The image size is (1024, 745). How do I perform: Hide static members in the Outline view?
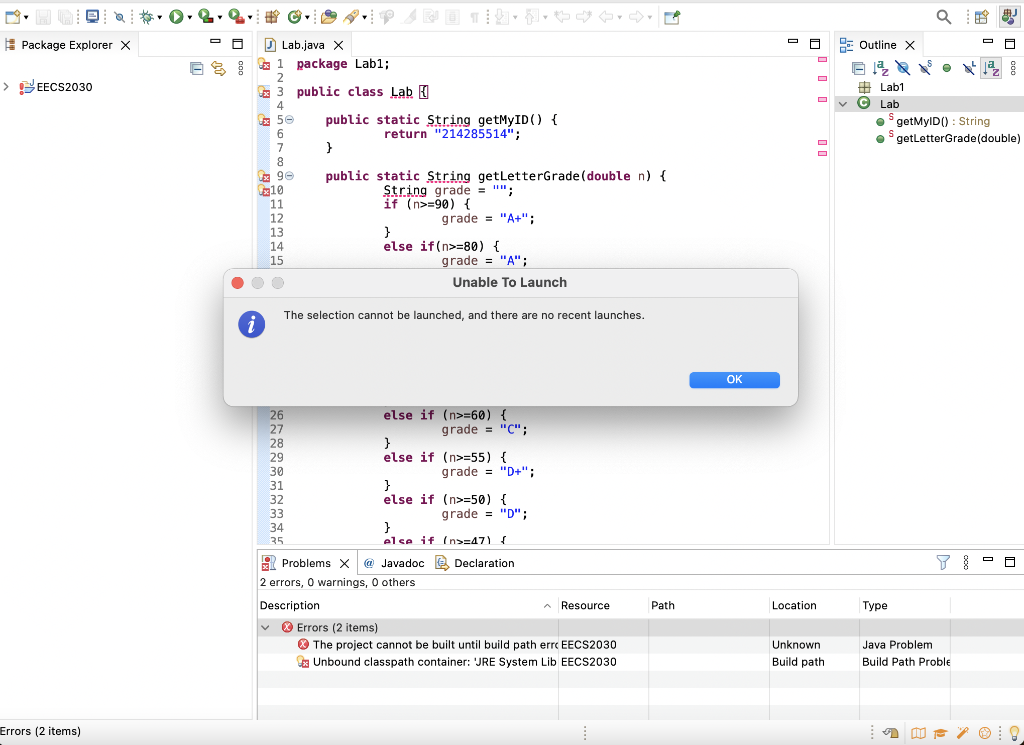pos(925,68)
